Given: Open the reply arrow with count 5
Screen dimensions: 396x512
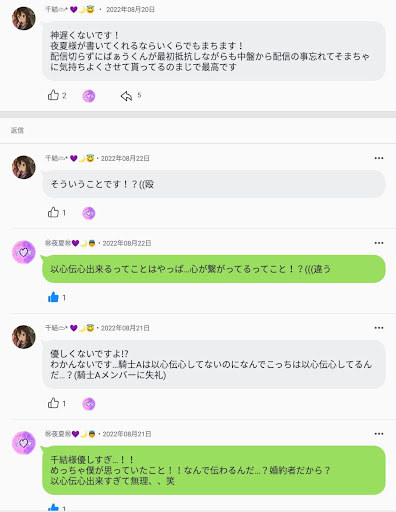Looking at the screenshot, I should pos(126,96).
